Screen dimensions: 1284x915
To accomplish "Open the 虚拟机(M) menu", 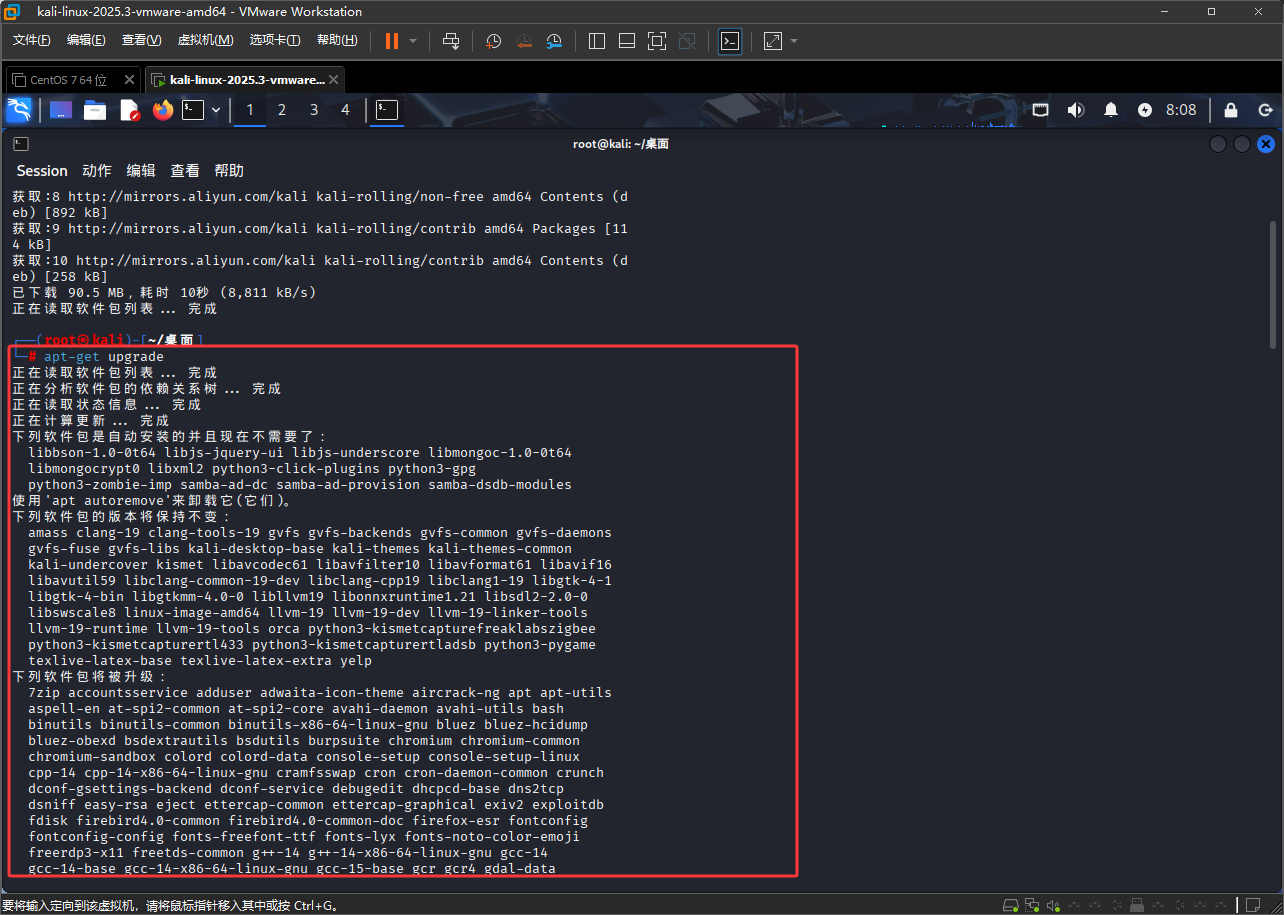I will (x=205, y=40).
